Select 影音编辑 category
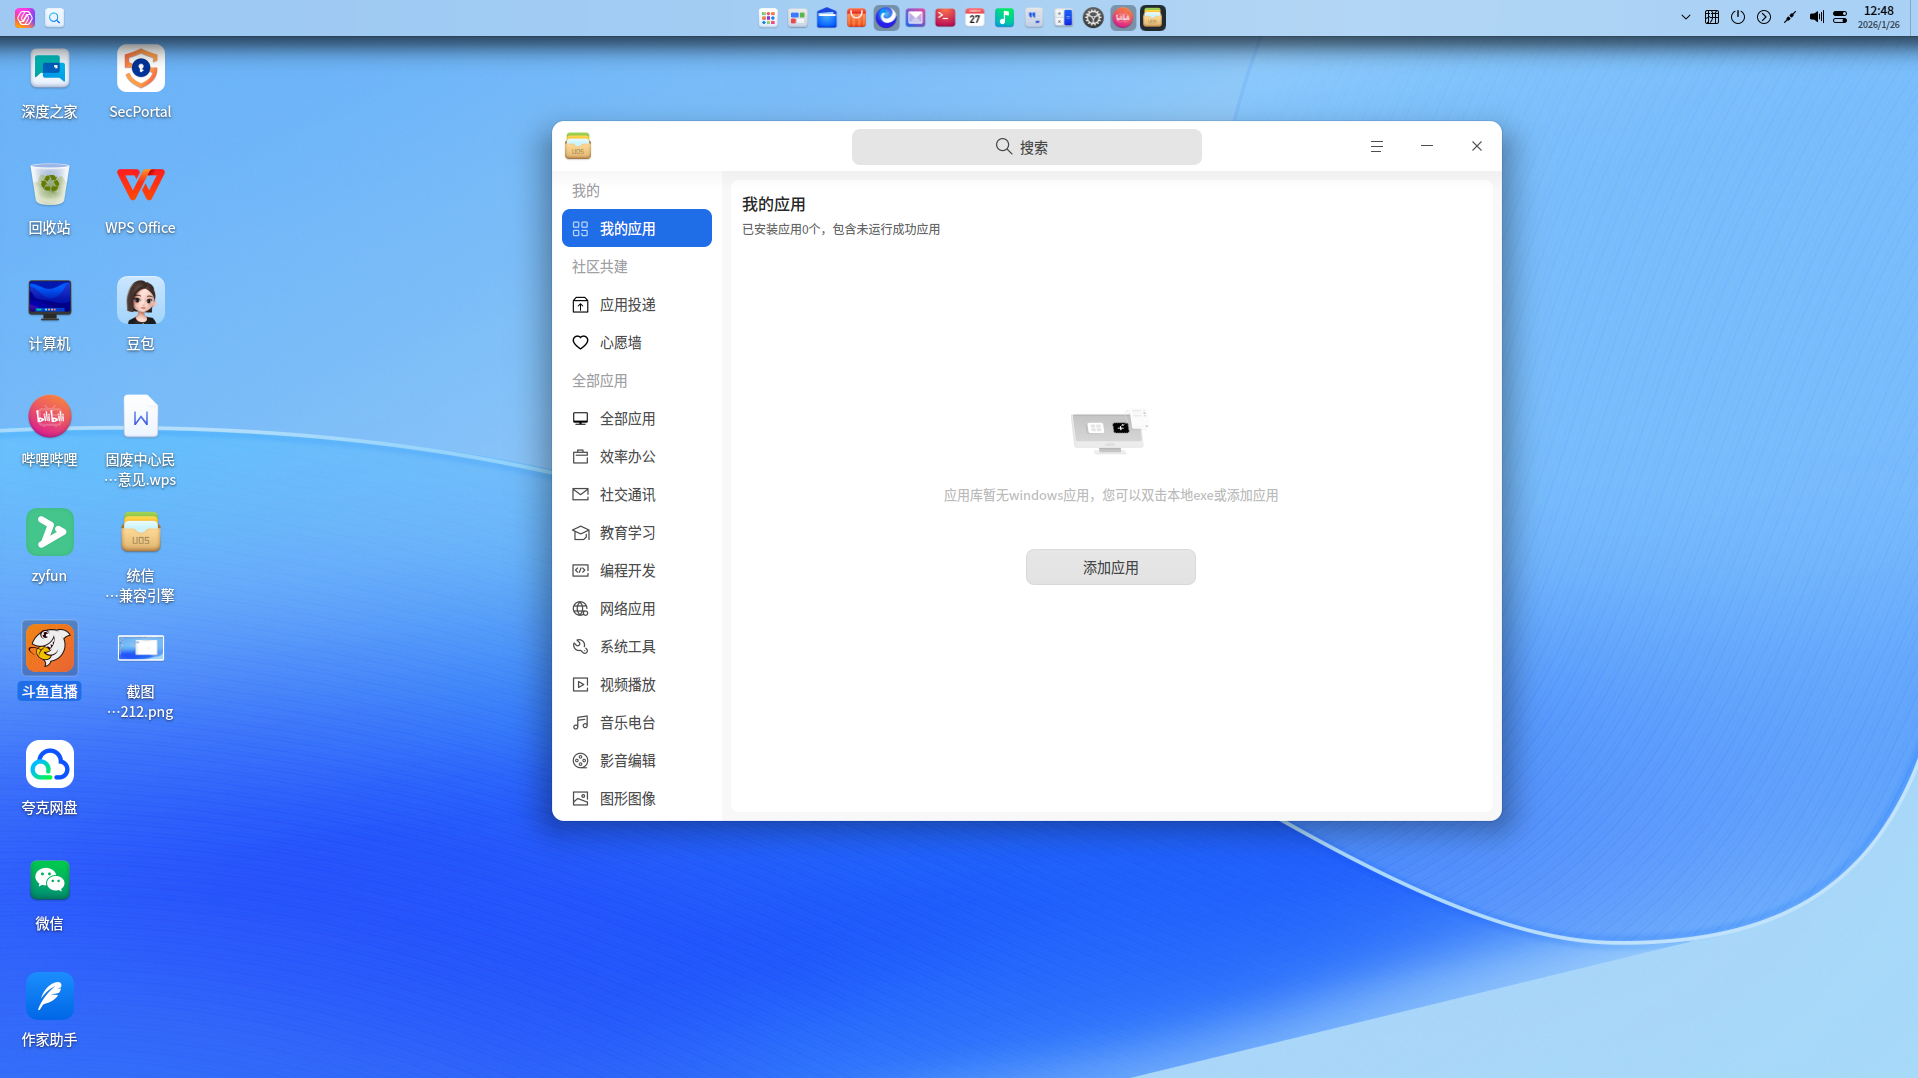This screenshot has height=1078, width=1918. [x=637, y=760]
